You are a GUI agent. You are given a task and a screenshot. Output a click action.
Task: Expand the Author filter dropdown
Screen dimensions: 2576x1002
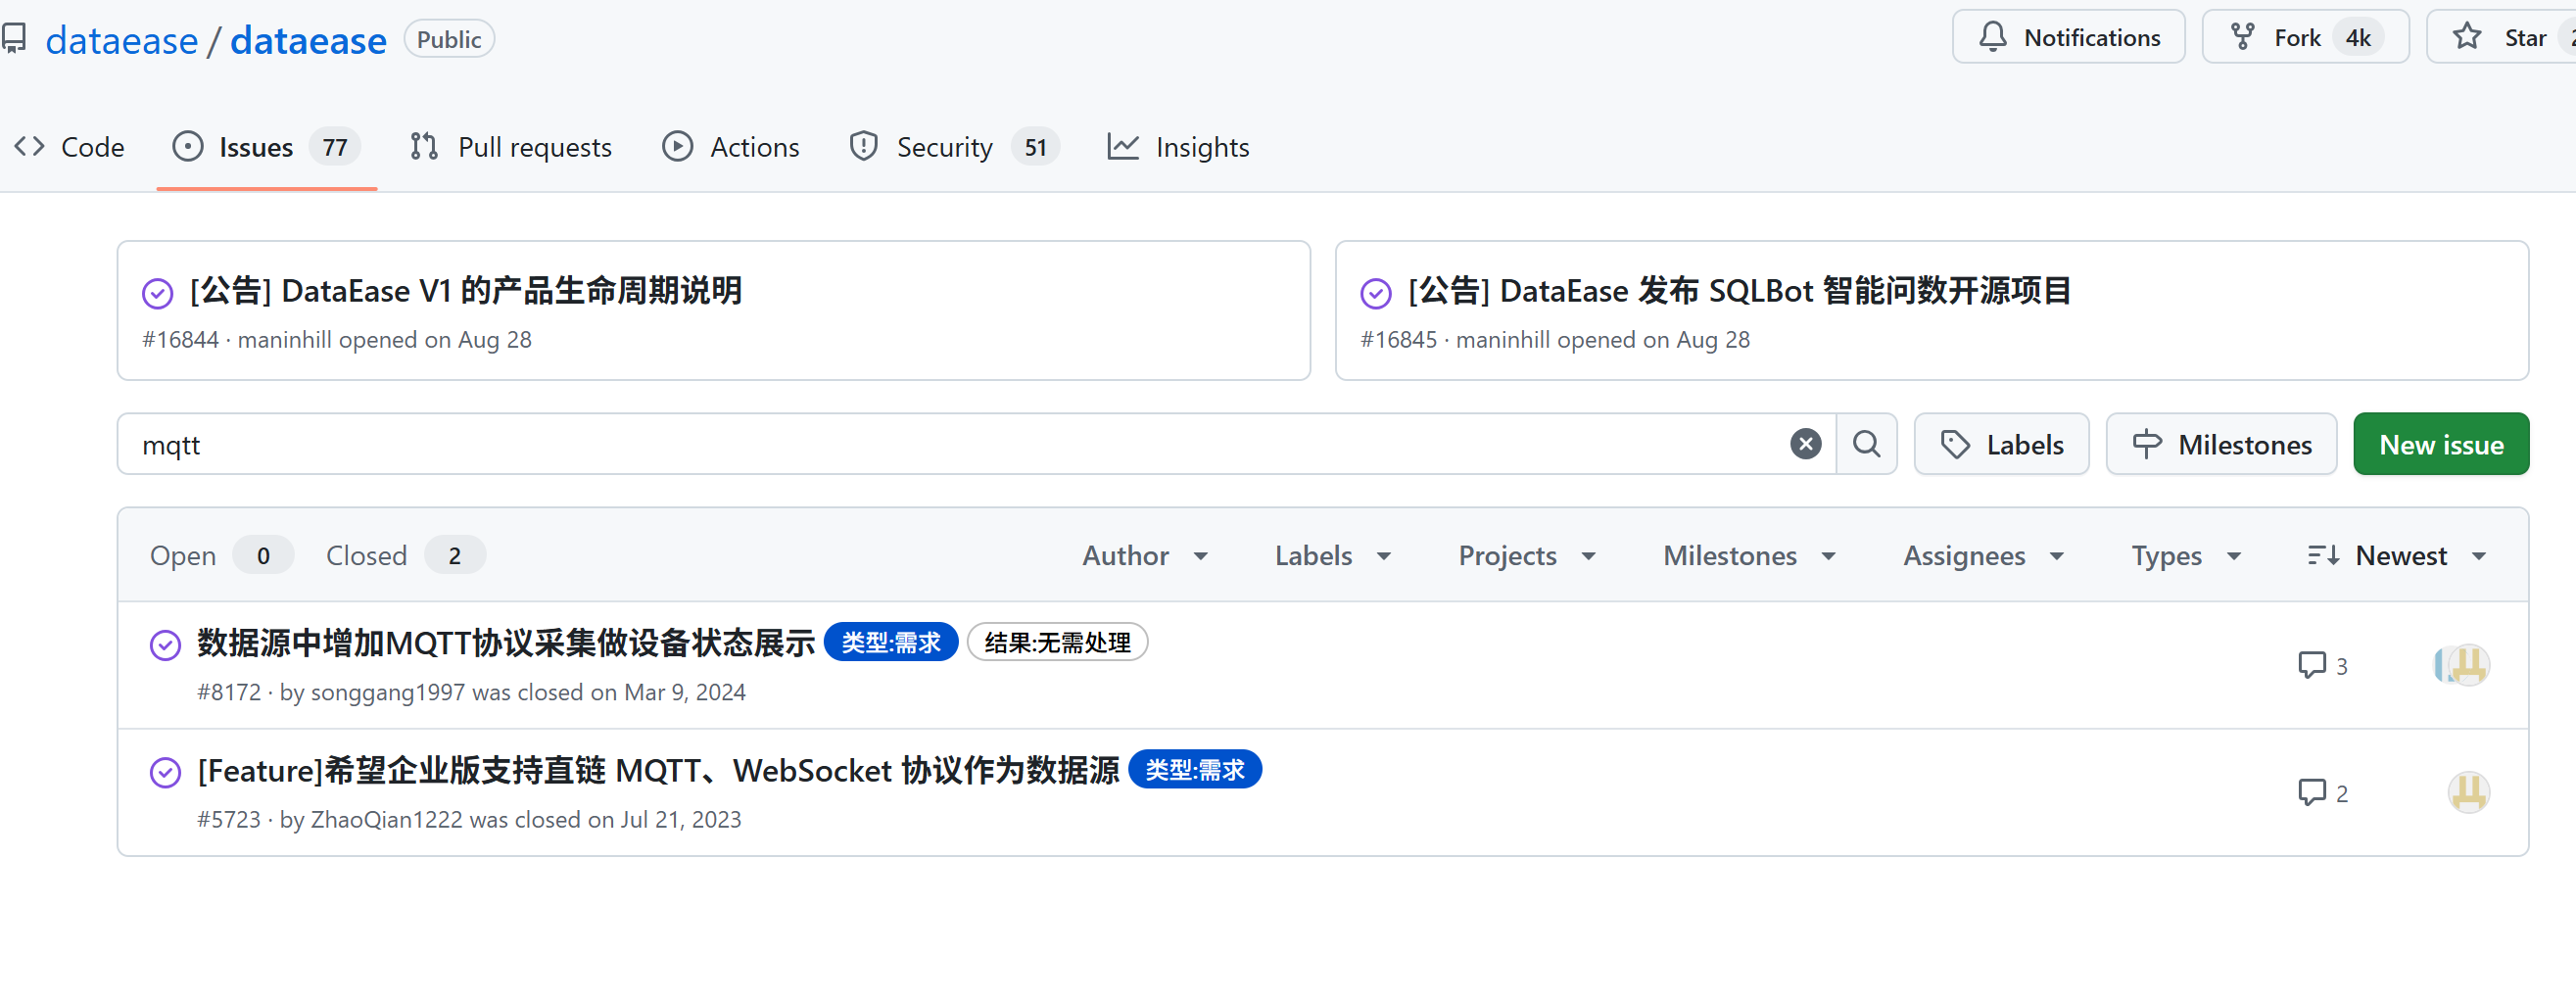click(1145, 555)
